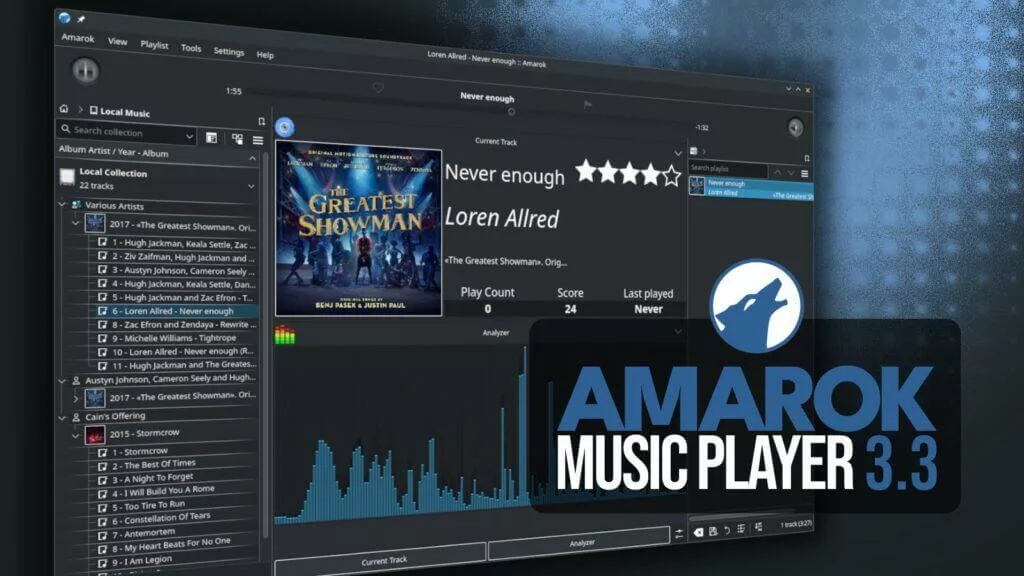
Task: Click the Local Music breadcrumb
Action: pos(120,112)
